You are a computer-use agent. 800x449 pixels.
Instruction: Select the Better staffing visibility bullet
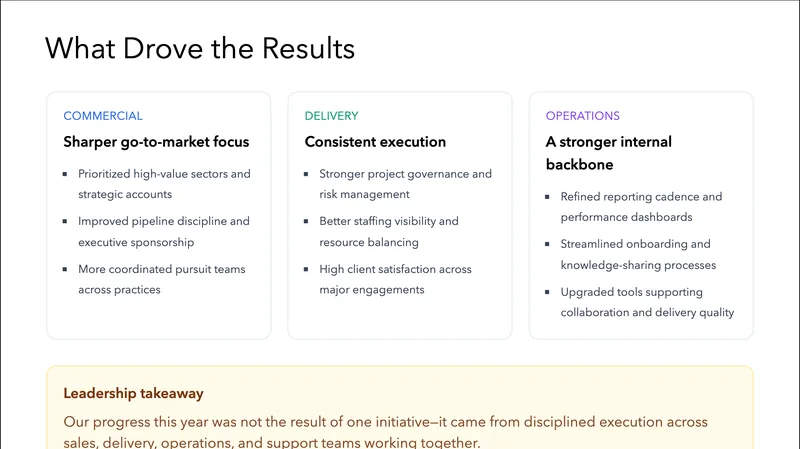(x=388, y=231)
